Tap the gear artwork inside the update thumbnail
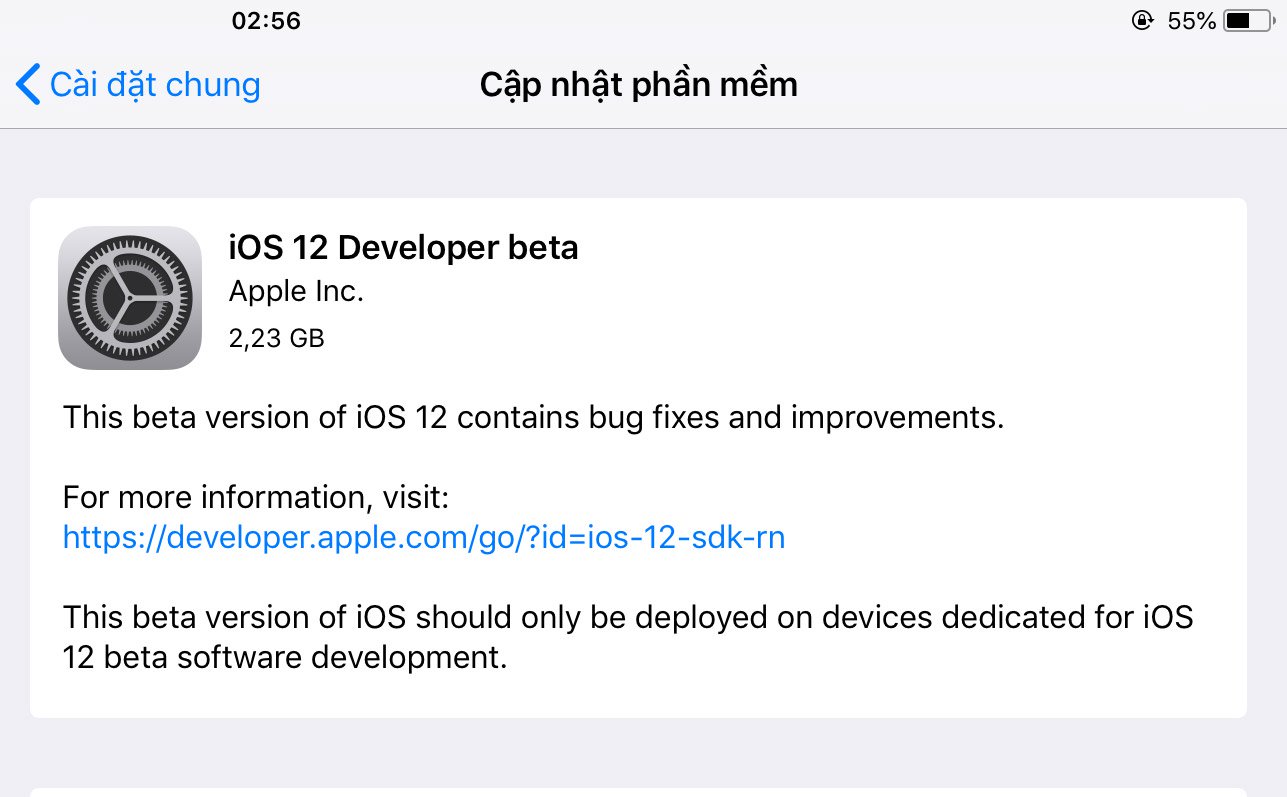1287x797 pixels. (x=129, y=297)
